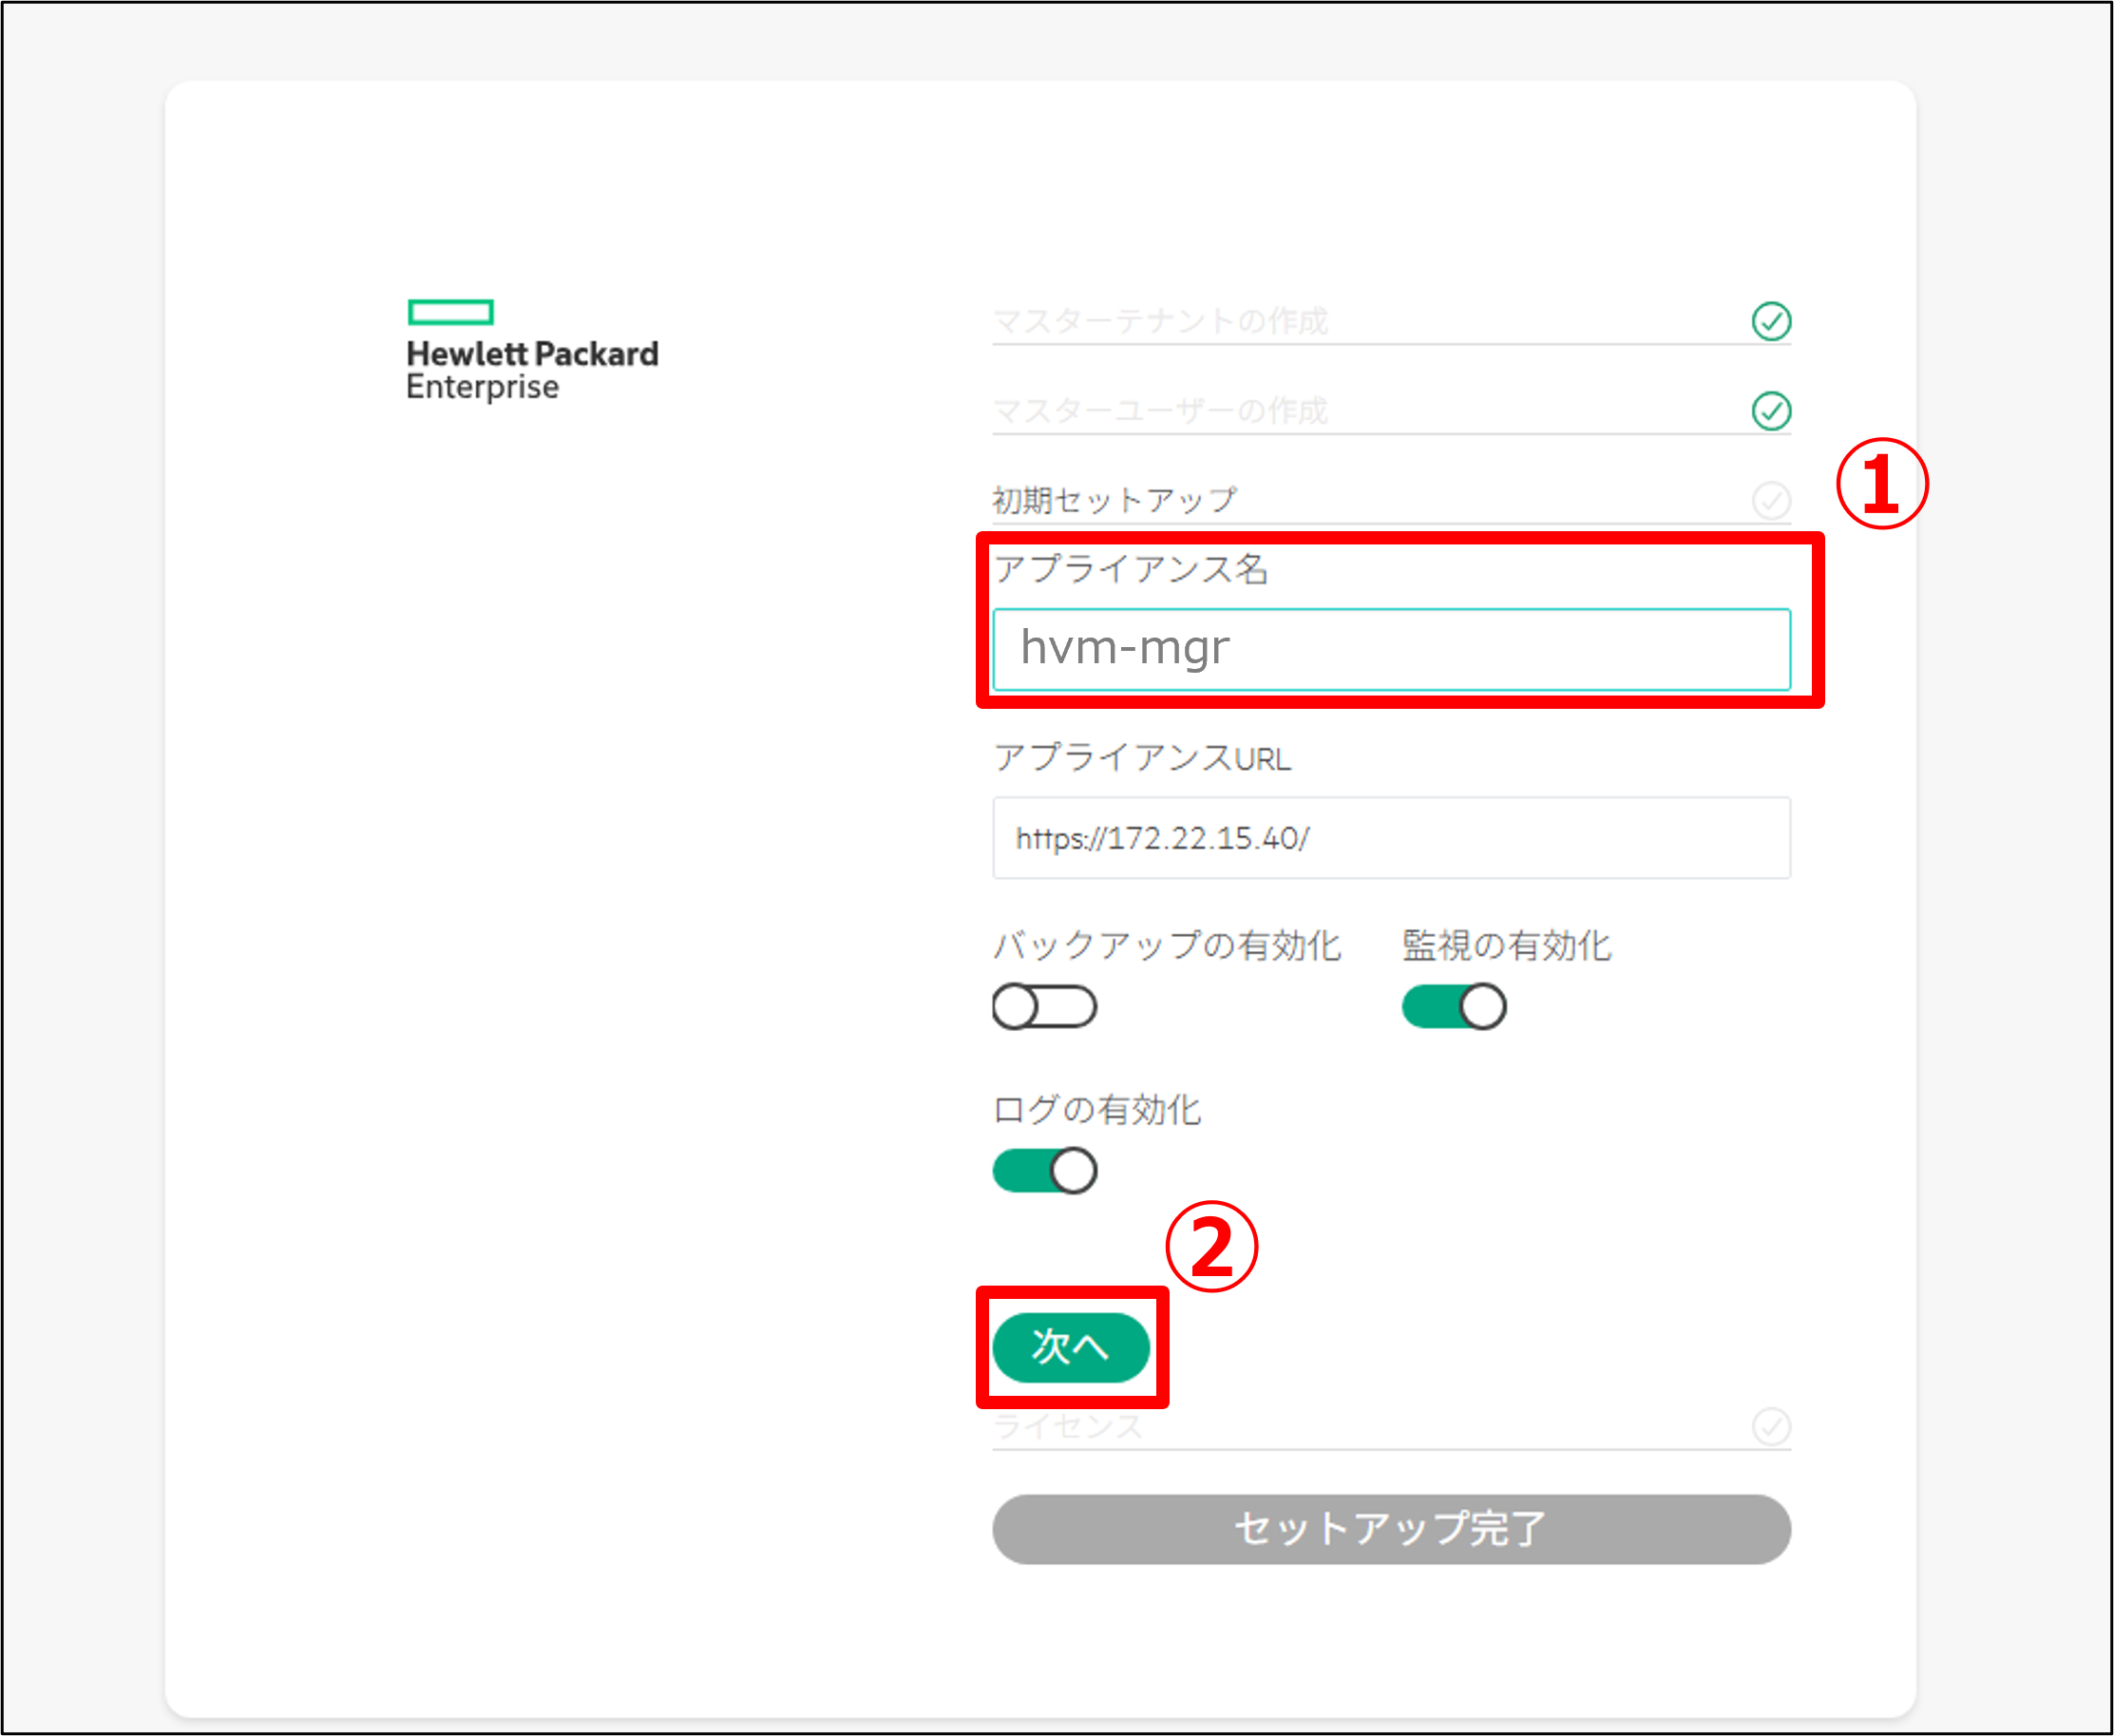
Task: Enable the バックアップの有効化 toggle
Action: 1044,1006
